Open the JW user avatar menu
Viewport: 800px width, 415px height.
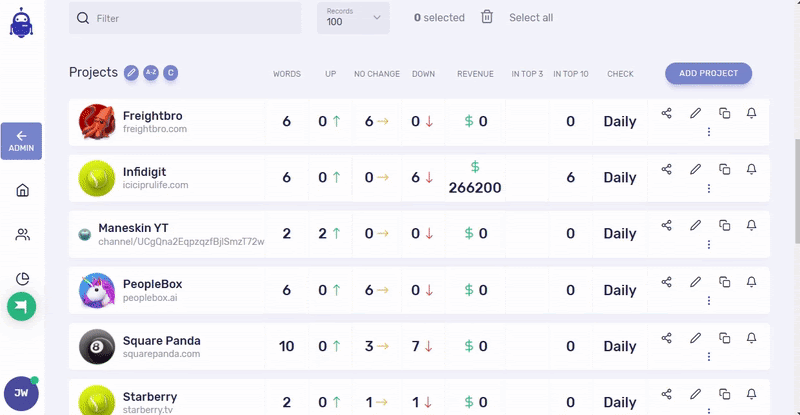(x=21, y=394)
